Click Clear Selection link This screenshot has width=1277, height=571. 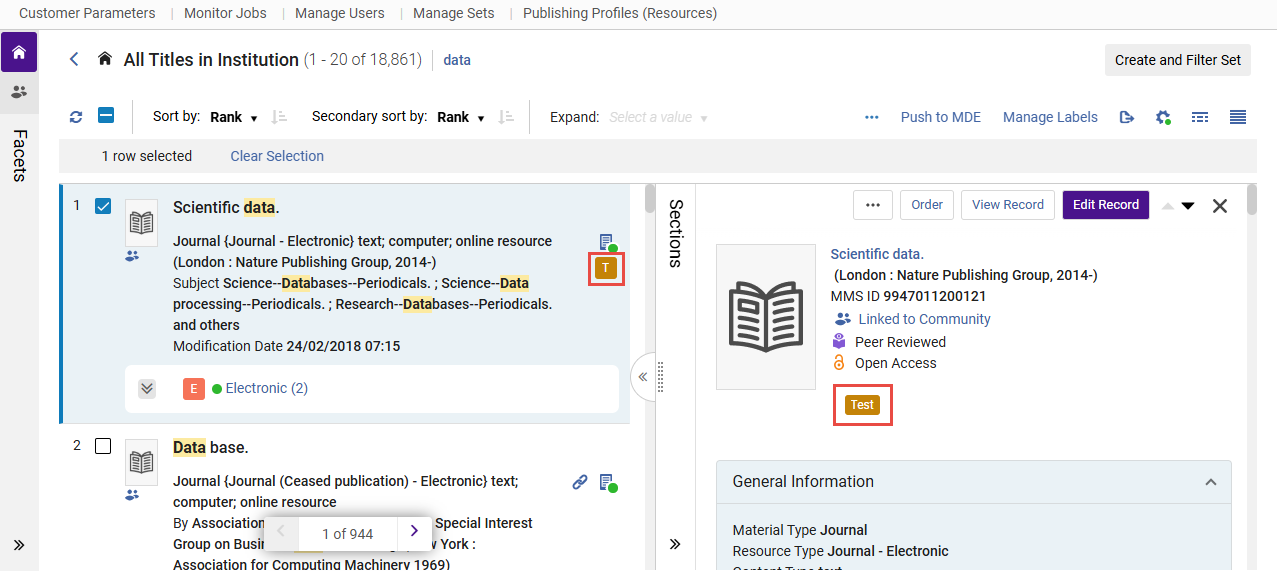coord(277,156)
